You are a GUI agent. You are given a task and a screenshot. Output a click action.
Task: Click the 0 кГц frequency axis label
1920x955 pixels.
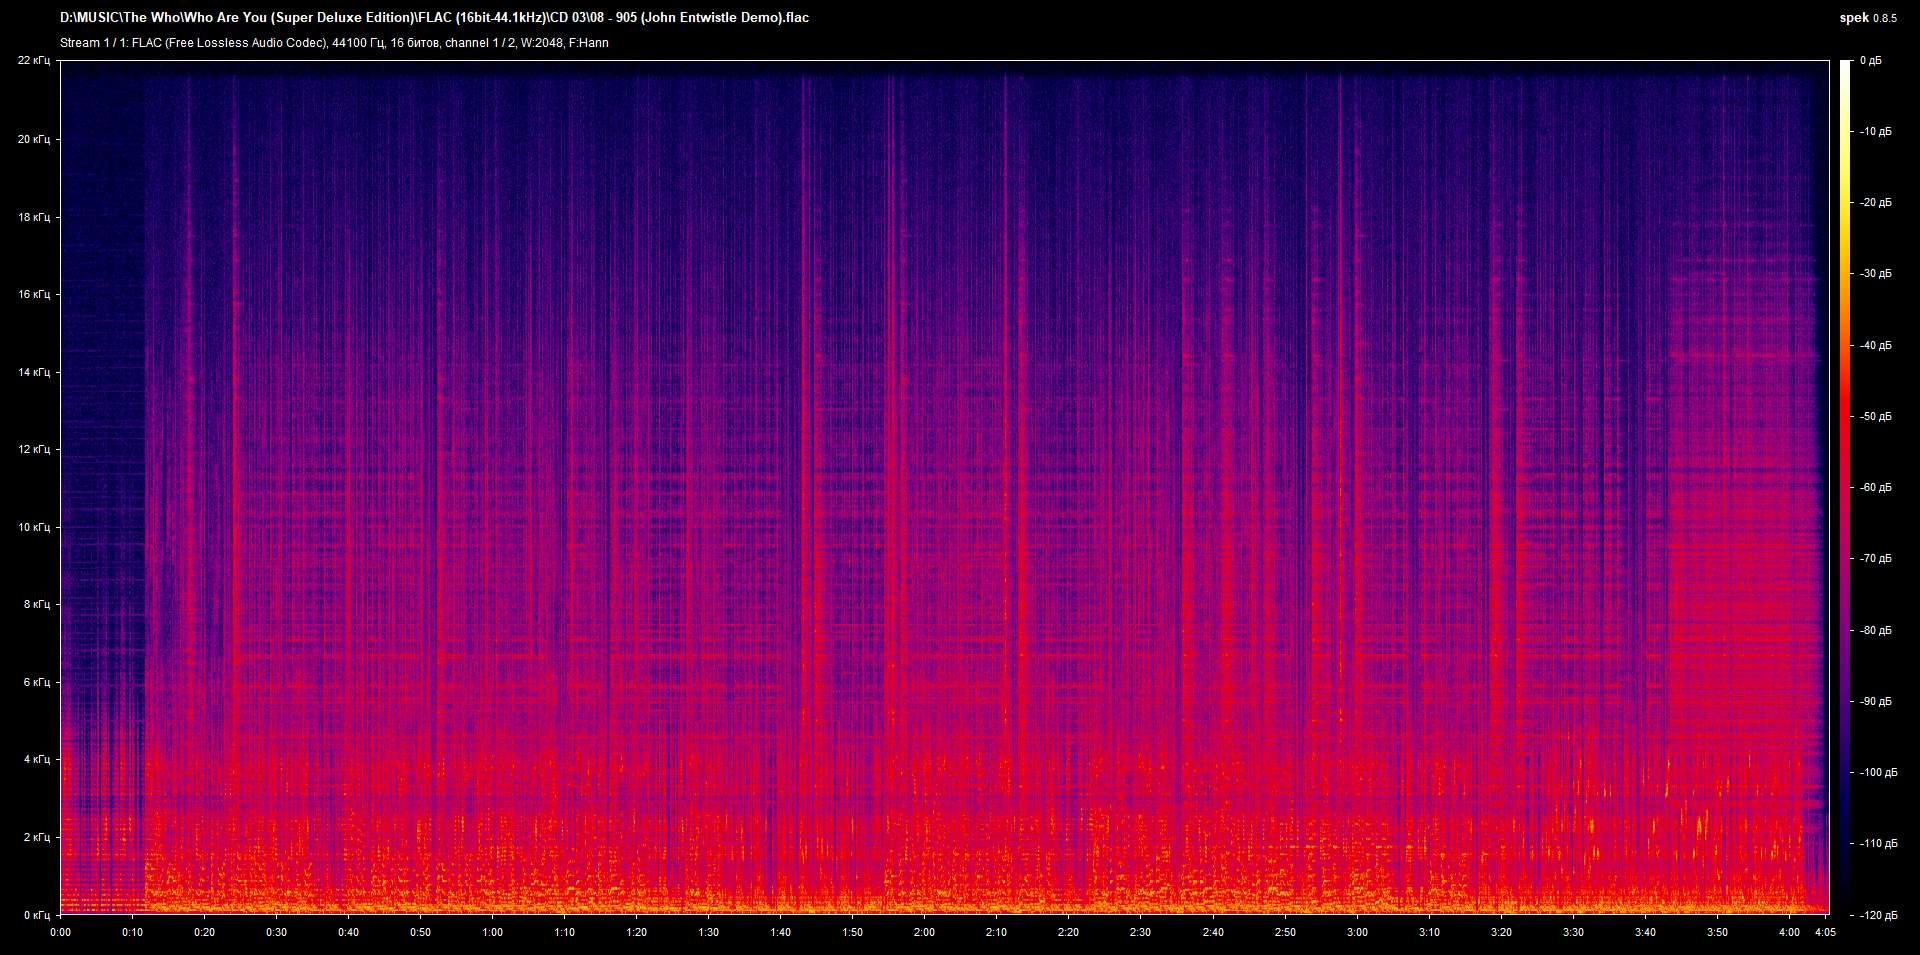(x=37, y=913)
